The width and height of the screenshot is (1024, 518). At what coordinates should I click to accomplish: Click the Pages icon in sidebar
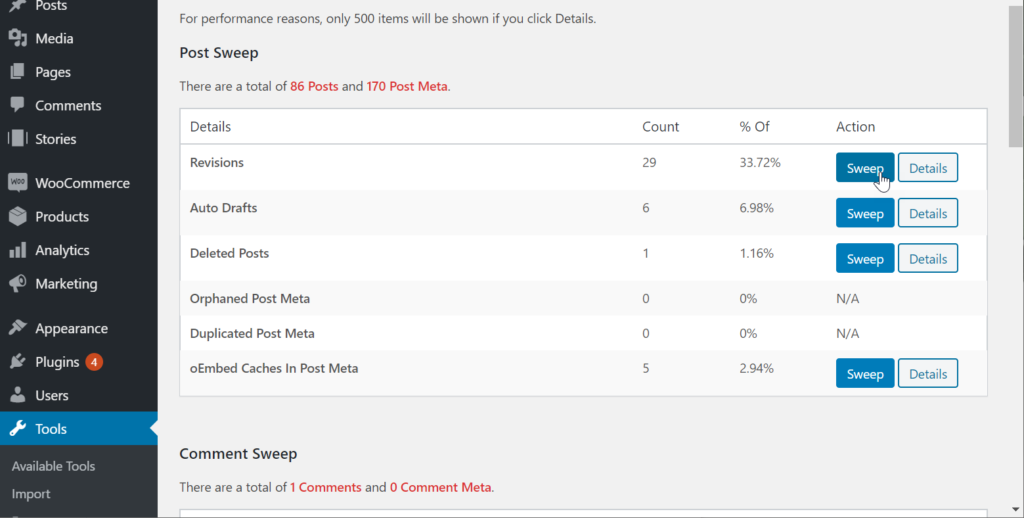(x=17, y=72)
